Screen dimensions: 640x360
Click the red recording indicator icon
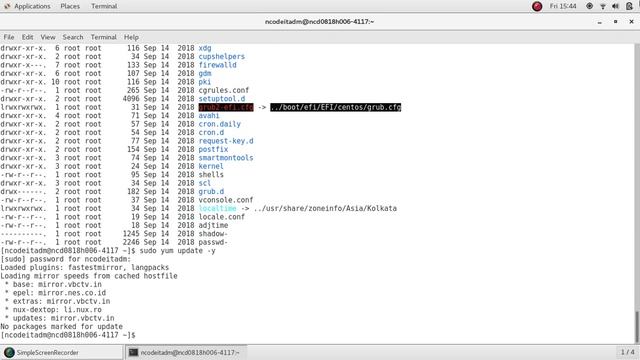point(537,6)
